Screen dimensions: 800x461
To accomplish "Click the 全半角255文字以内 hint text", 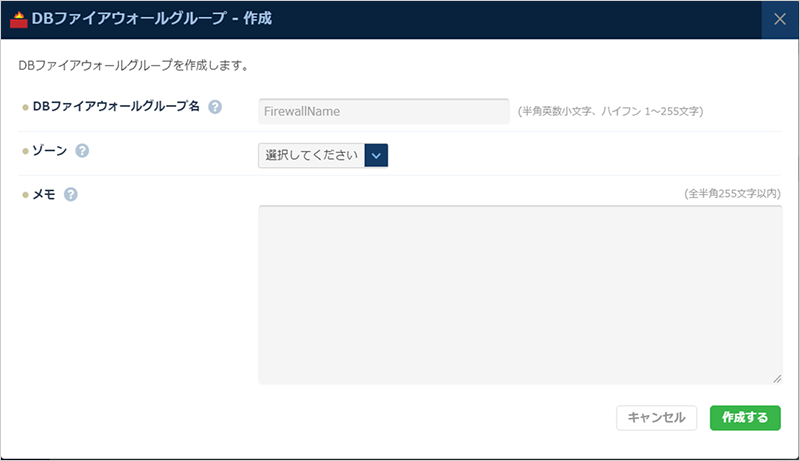I will pyautogui.click(x=732, y=194).
